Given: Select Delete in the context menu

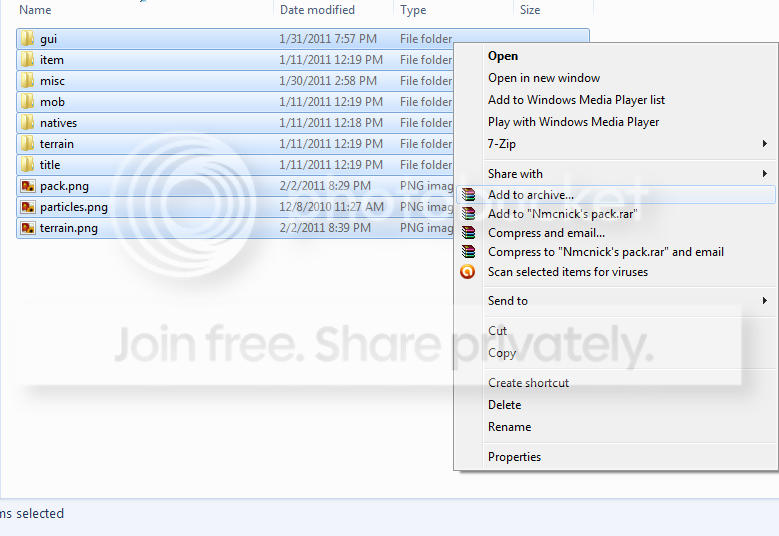Looking at the screenshot, I should coord(504,405).
